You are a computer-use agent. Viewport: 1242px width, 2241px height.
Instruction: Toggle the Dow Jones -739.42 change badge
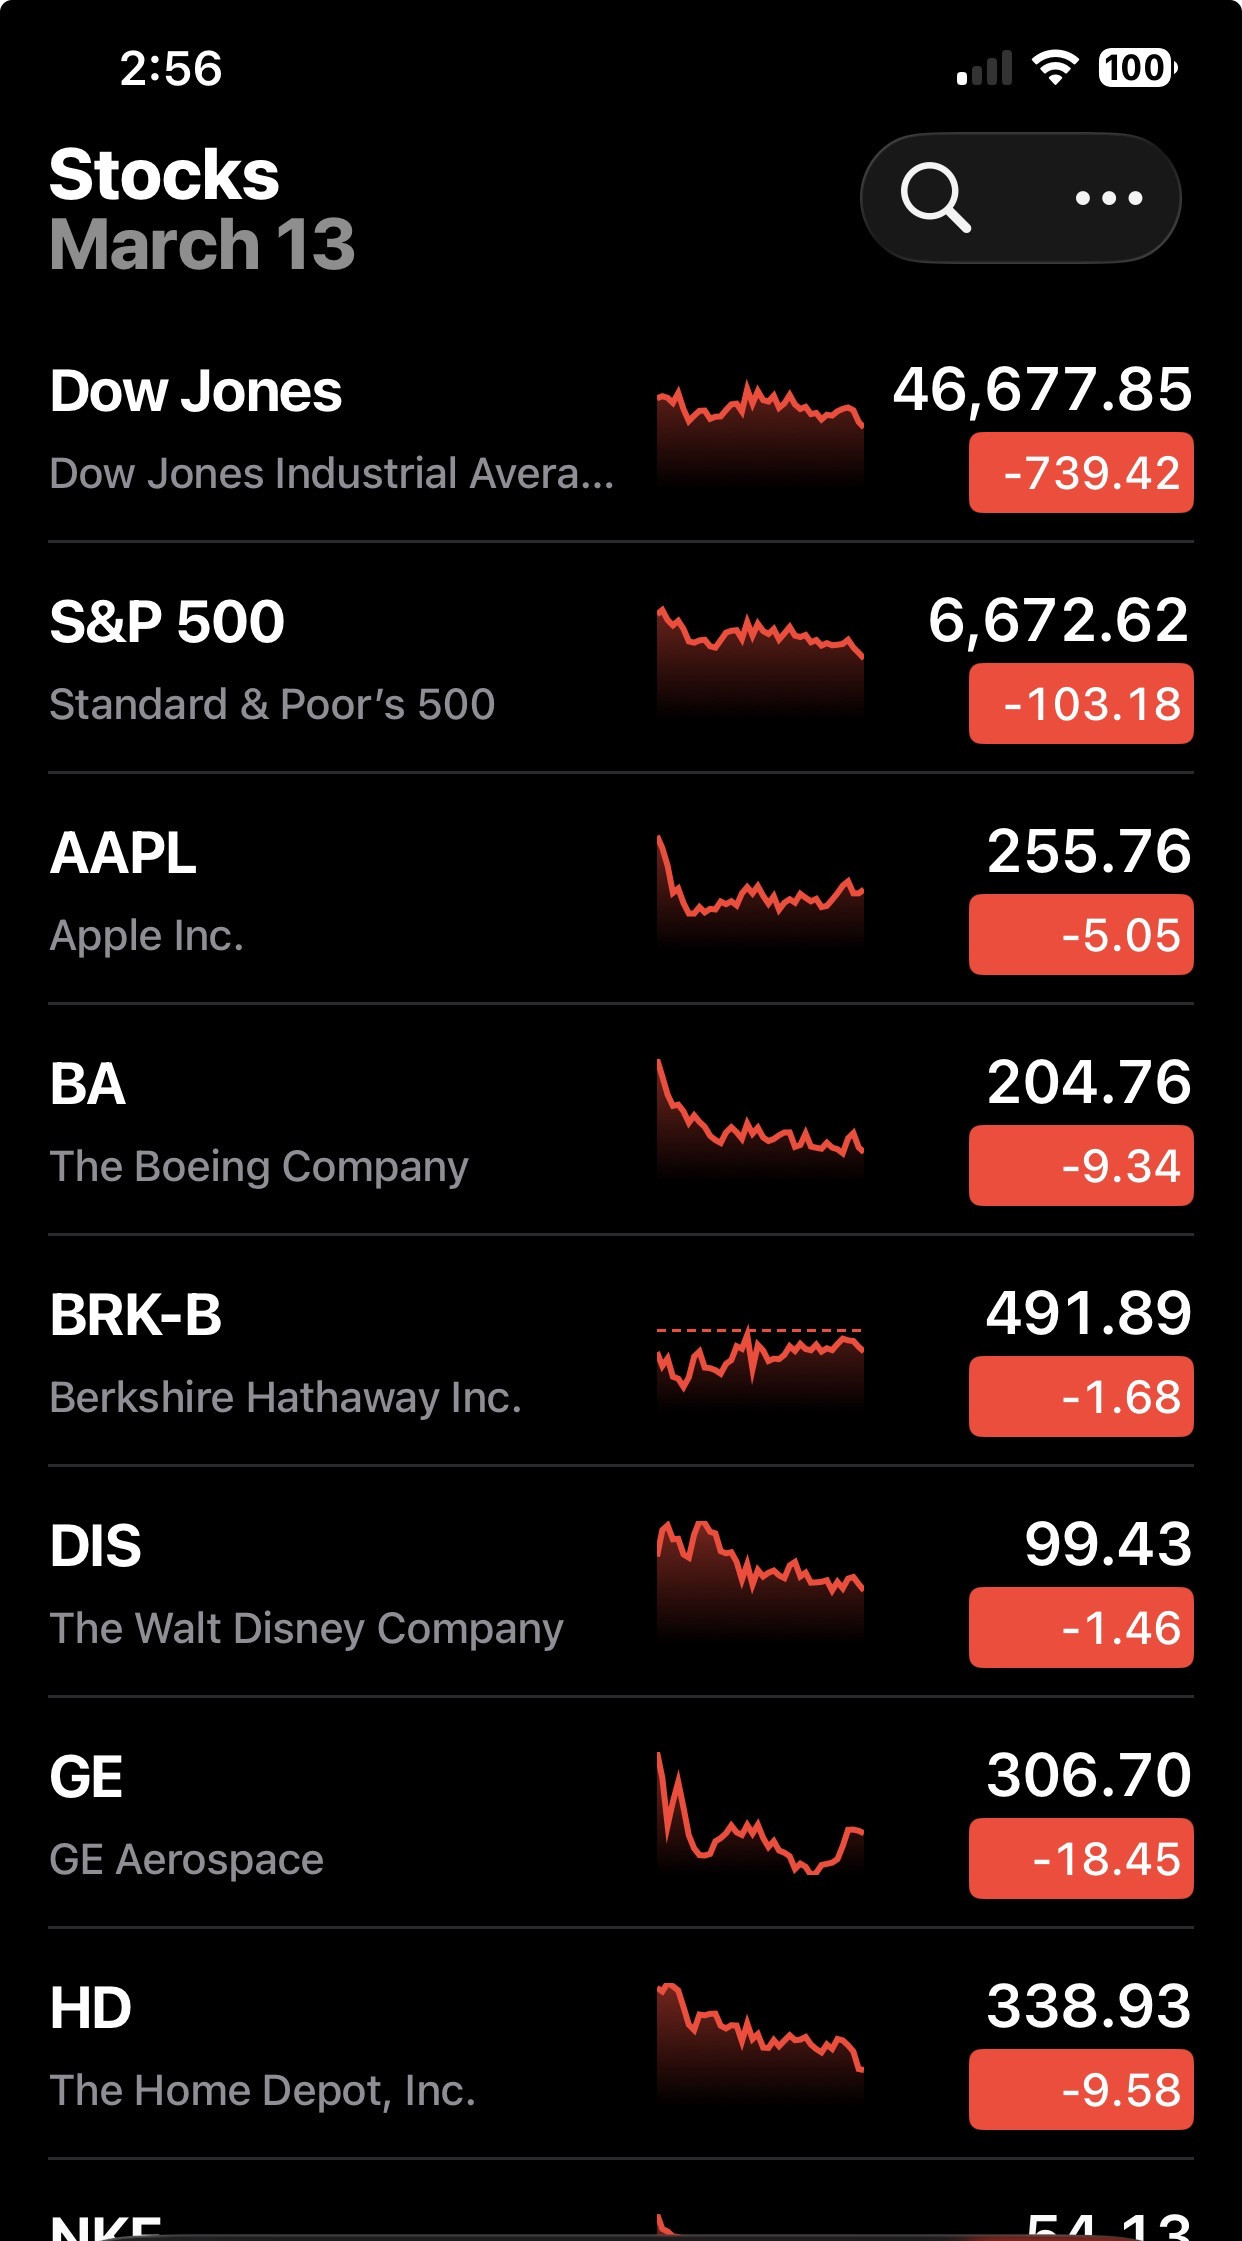(1080, 473)
